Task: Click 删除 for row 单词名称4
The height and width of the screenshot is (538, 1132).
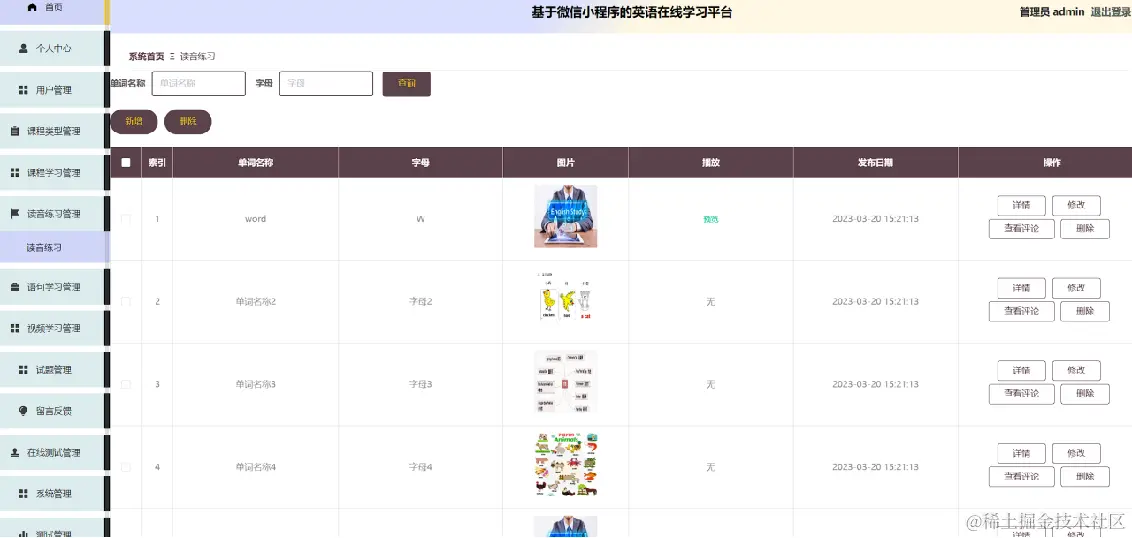Action: click(x=1084, y=477)
